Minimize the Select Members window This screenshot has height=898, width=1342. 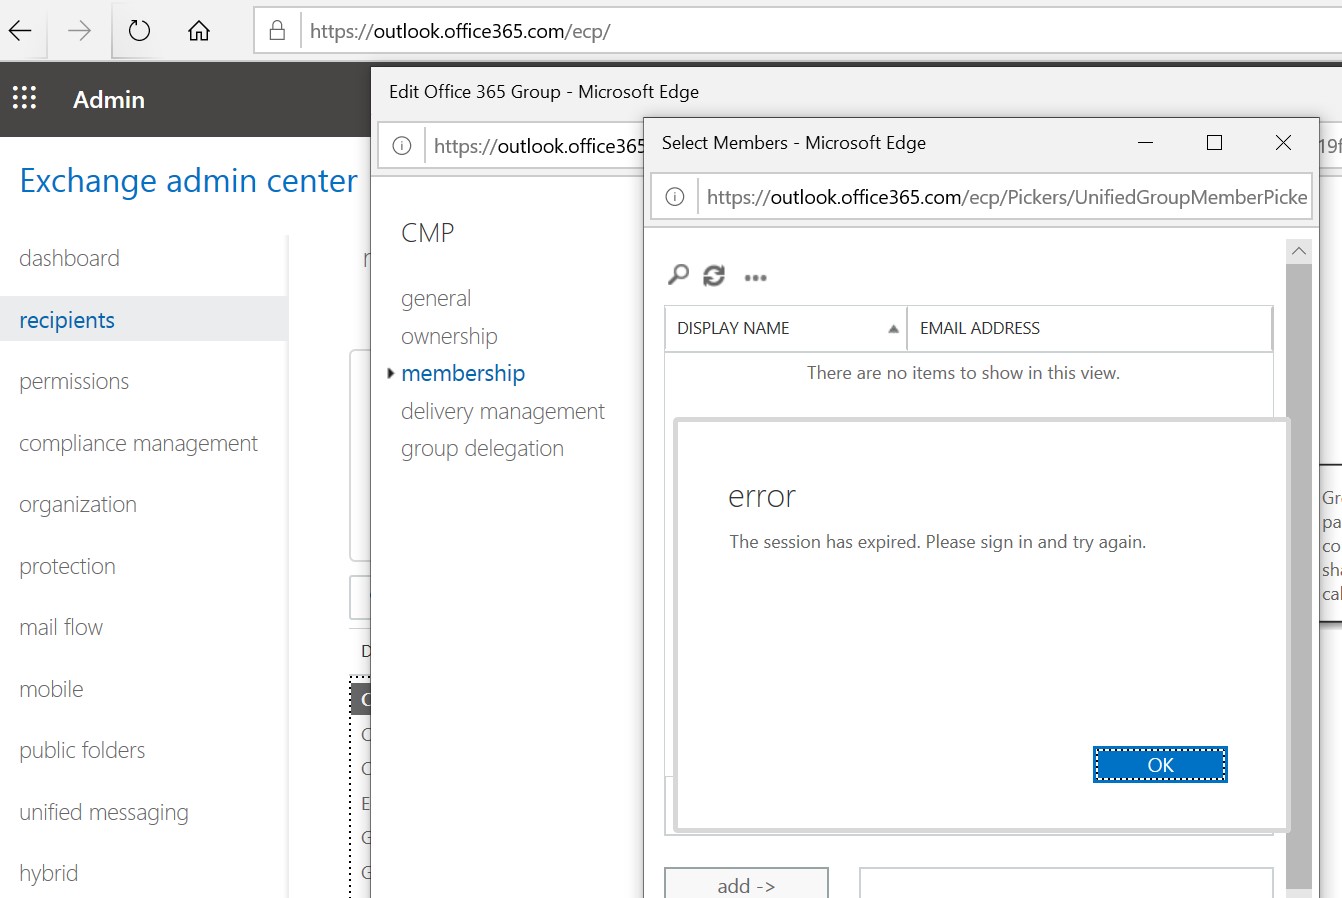[1146, 143]
